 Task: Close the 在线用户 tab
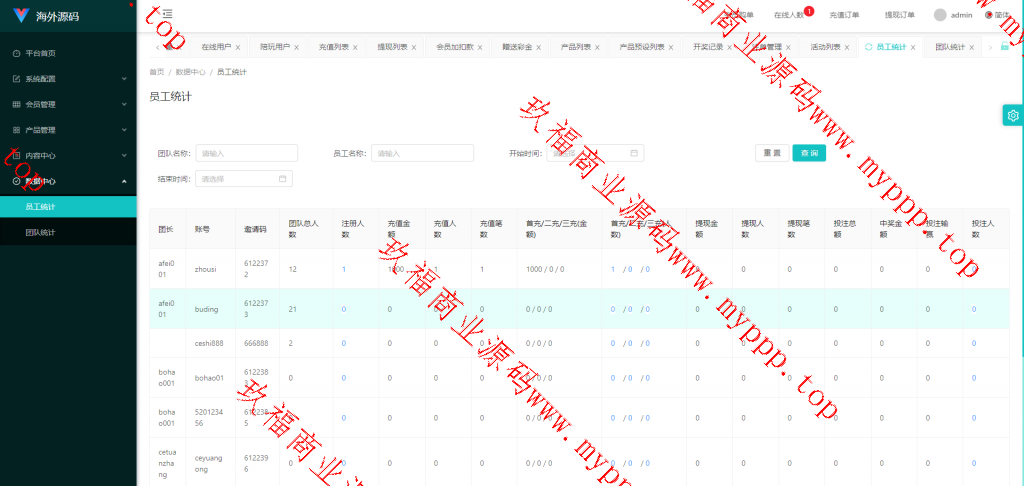click(x=238, y=48)
